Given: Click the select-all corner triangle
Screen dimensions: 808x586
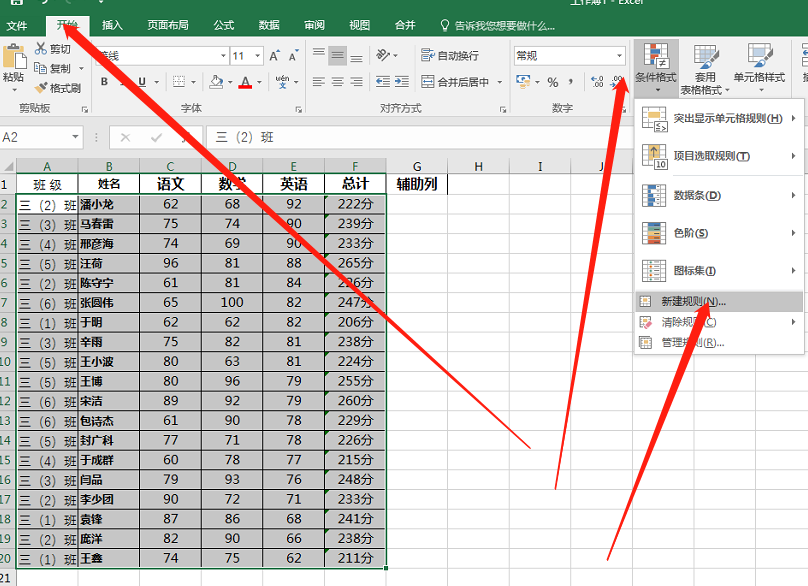Looking at the screenshot, I should point(9,166).
